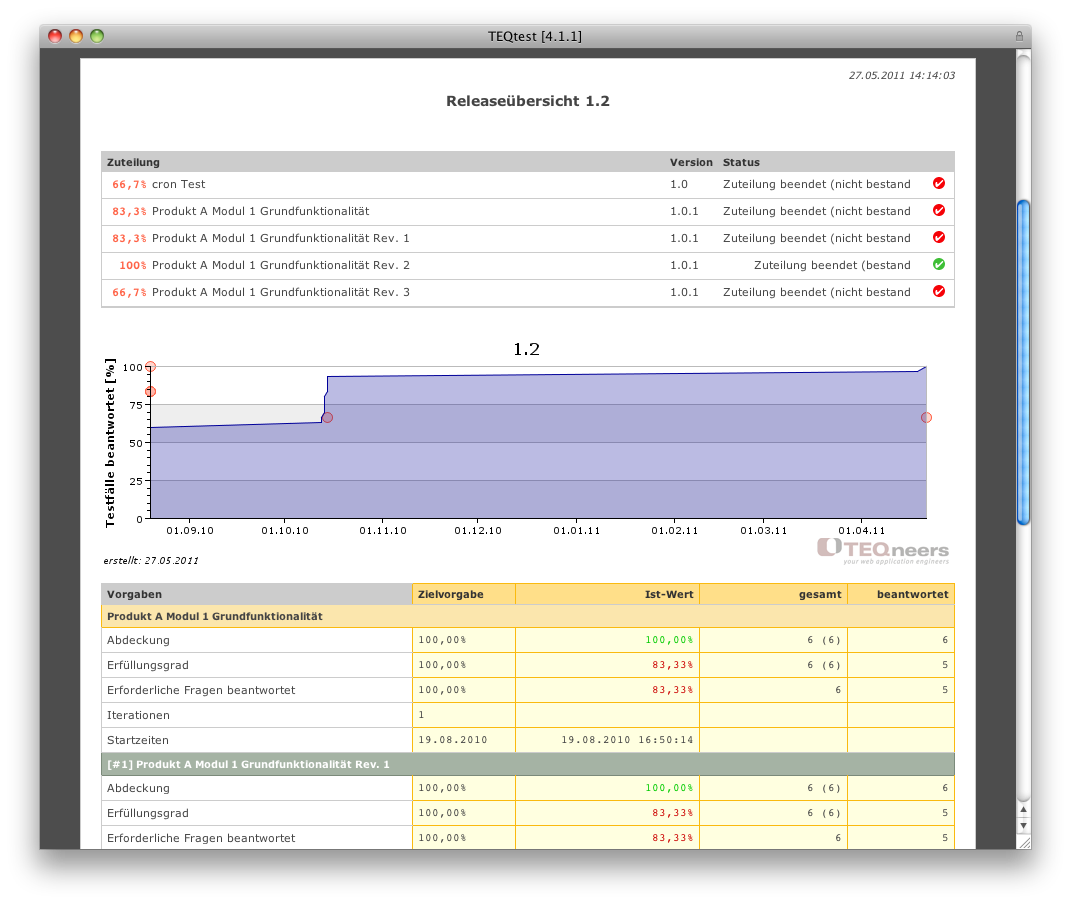Click the chart marker just below 100

click(x=151, y=391)
